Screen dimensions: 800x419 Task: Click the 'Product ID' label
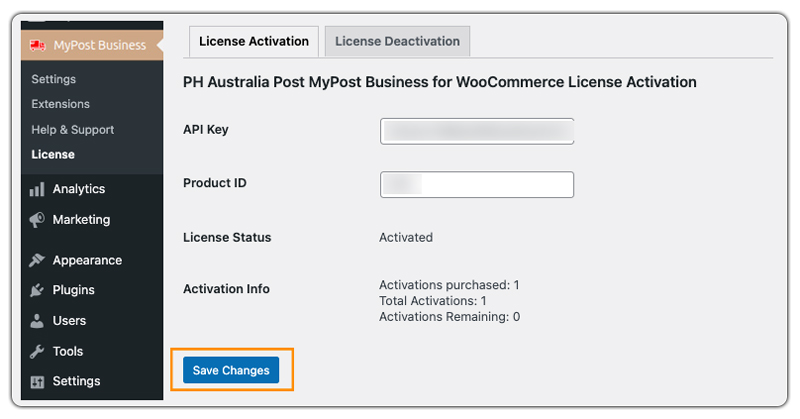pos(215,183)
